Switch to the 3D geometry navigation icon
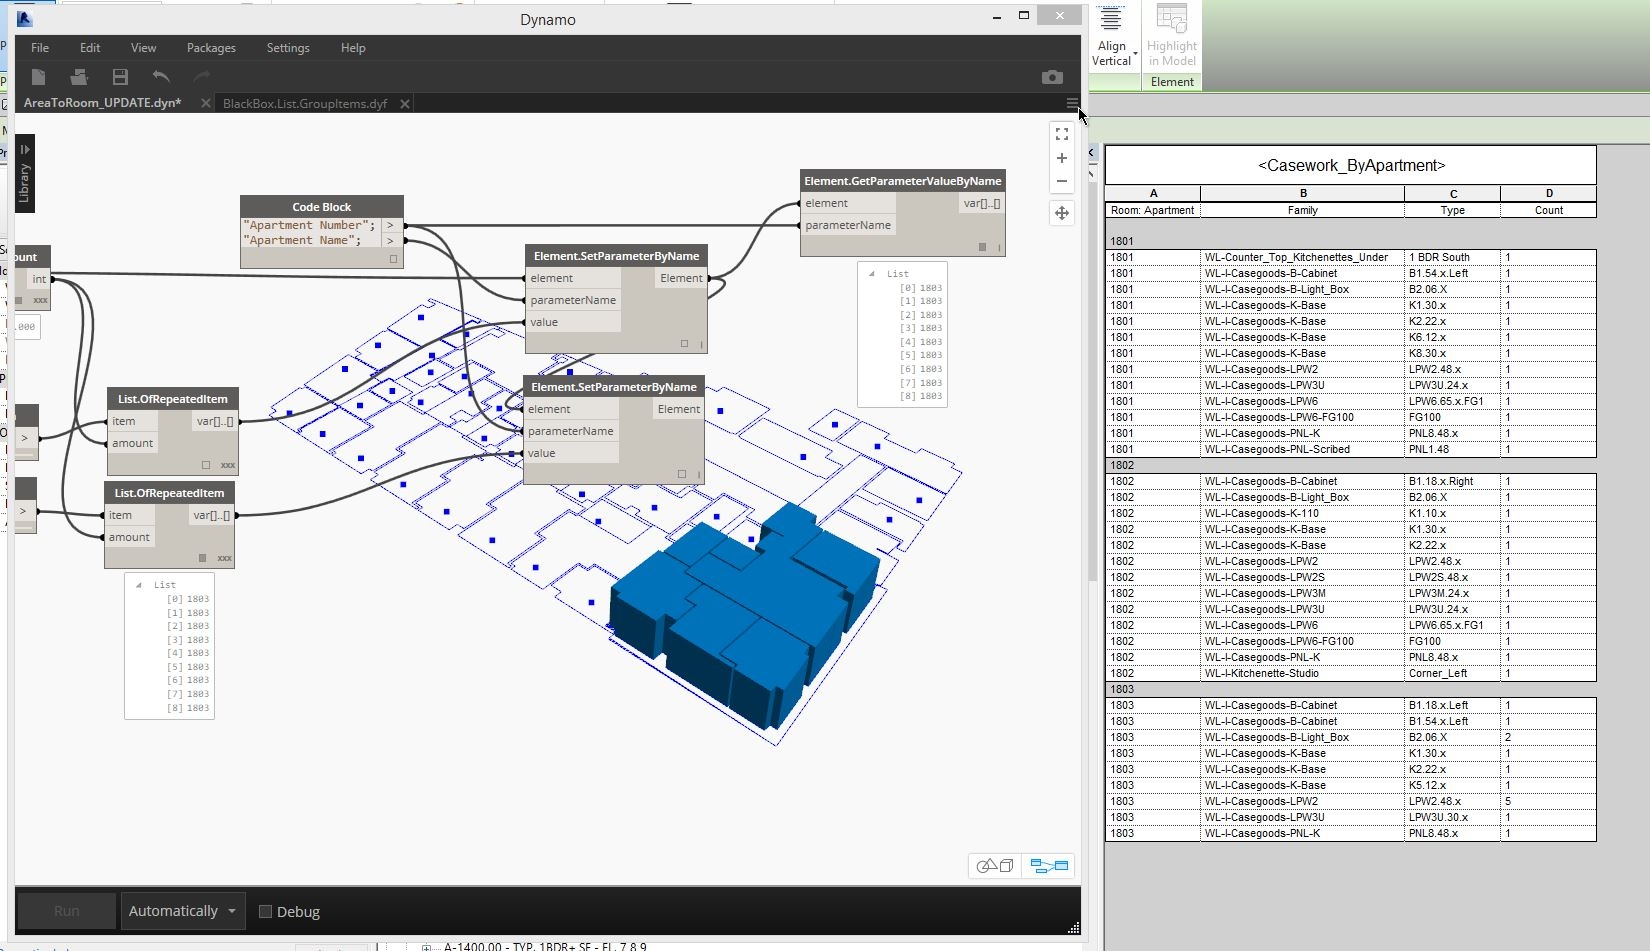Image resolution: width=1650 pixels, height=951 pixels. (995, 865)
